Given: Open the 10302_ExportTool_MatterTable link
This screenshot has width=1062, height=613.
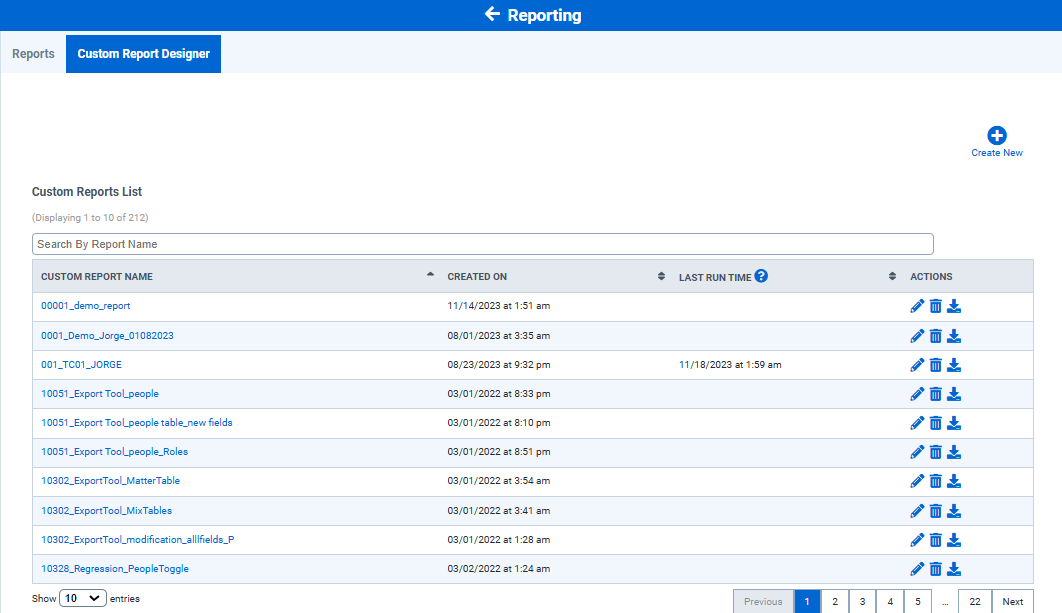Looking at the screenshot, I should coord(110,481).
